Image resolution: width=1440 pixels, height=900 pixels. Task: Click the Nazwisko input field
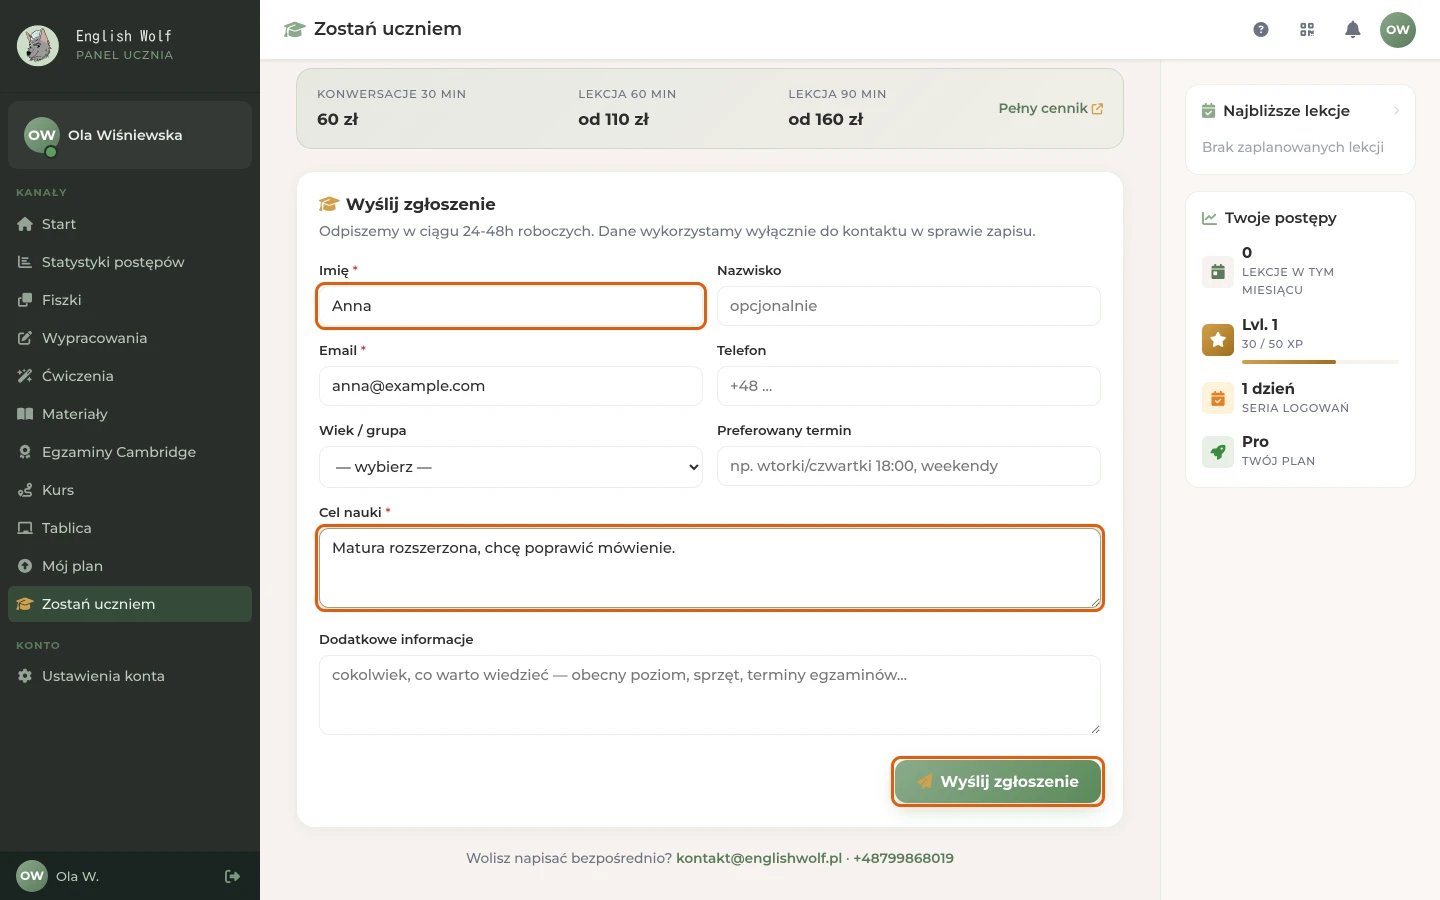(x=909, y=306)
